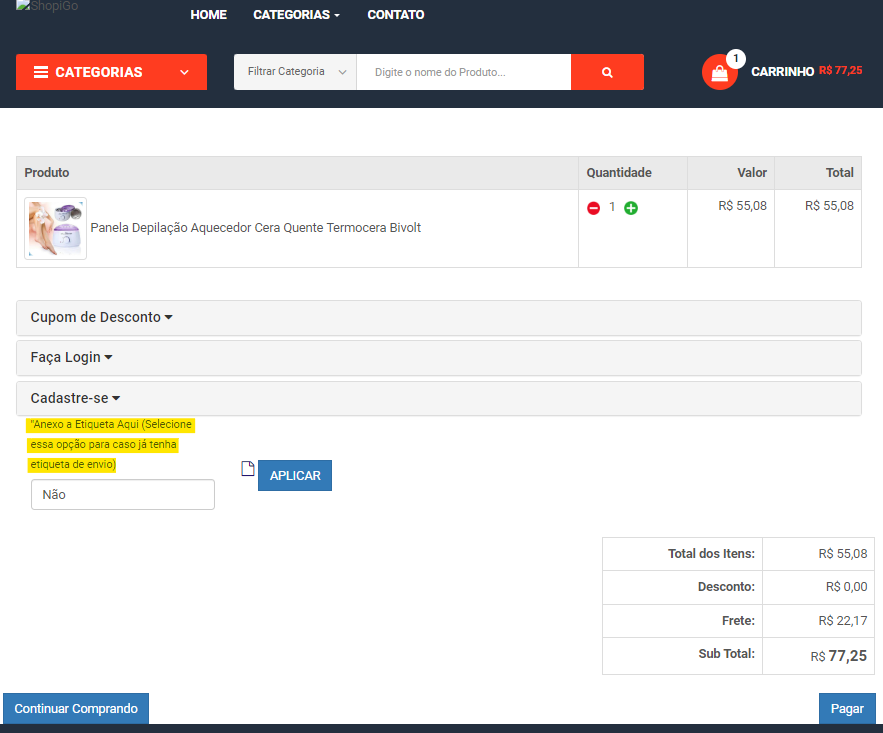Click the shopping cart bag icon

tap(719, 73)
